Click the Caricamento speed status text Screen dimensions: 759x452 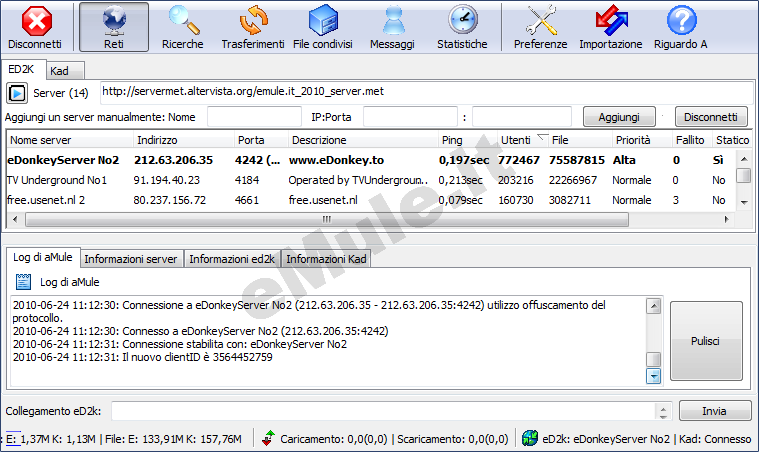coord(334,439)
